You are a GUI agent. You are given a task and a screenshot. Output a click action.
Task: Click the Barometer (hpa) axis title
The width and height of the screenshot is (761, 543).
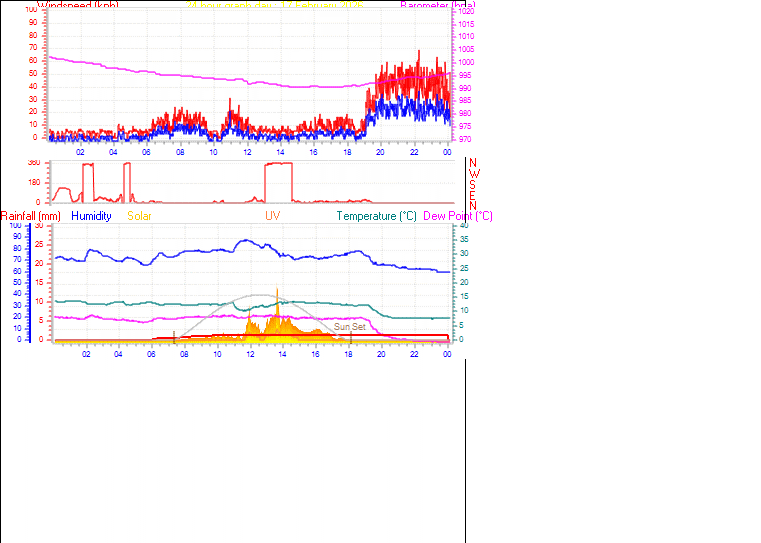[x=437, y=5]
